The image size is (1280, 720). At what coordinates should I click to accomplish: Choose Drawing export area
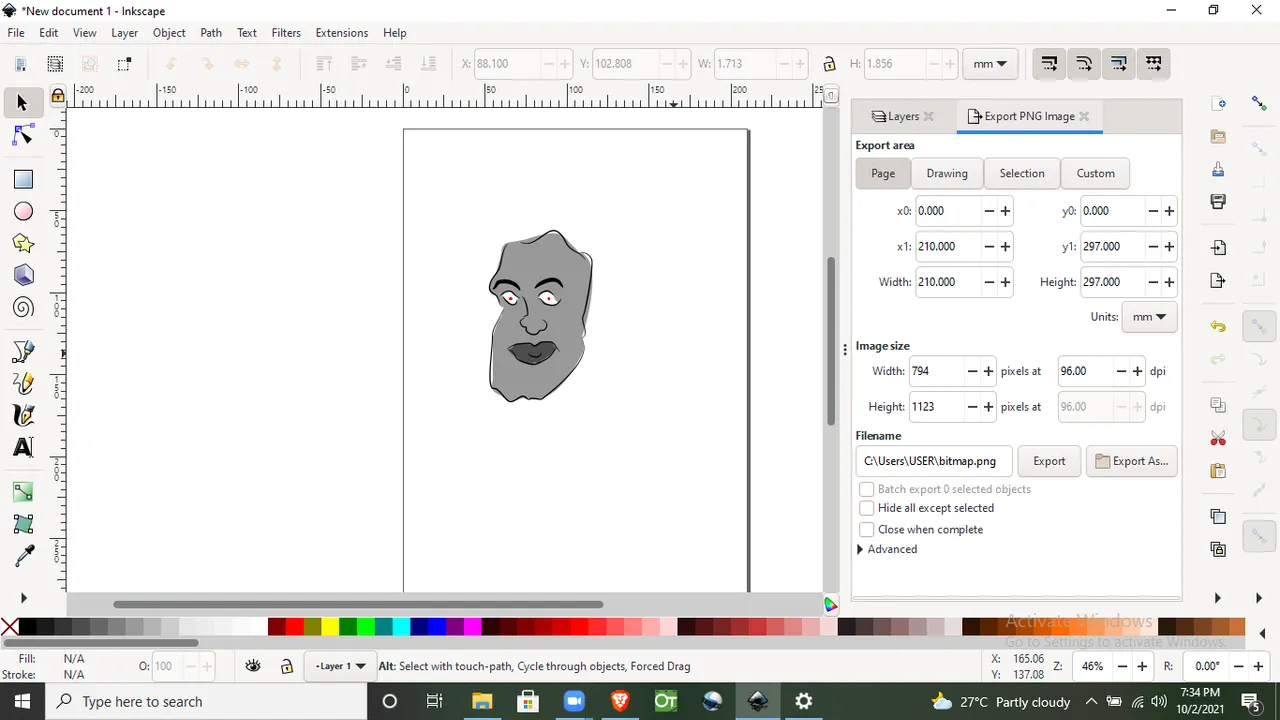tap(947, 173)
